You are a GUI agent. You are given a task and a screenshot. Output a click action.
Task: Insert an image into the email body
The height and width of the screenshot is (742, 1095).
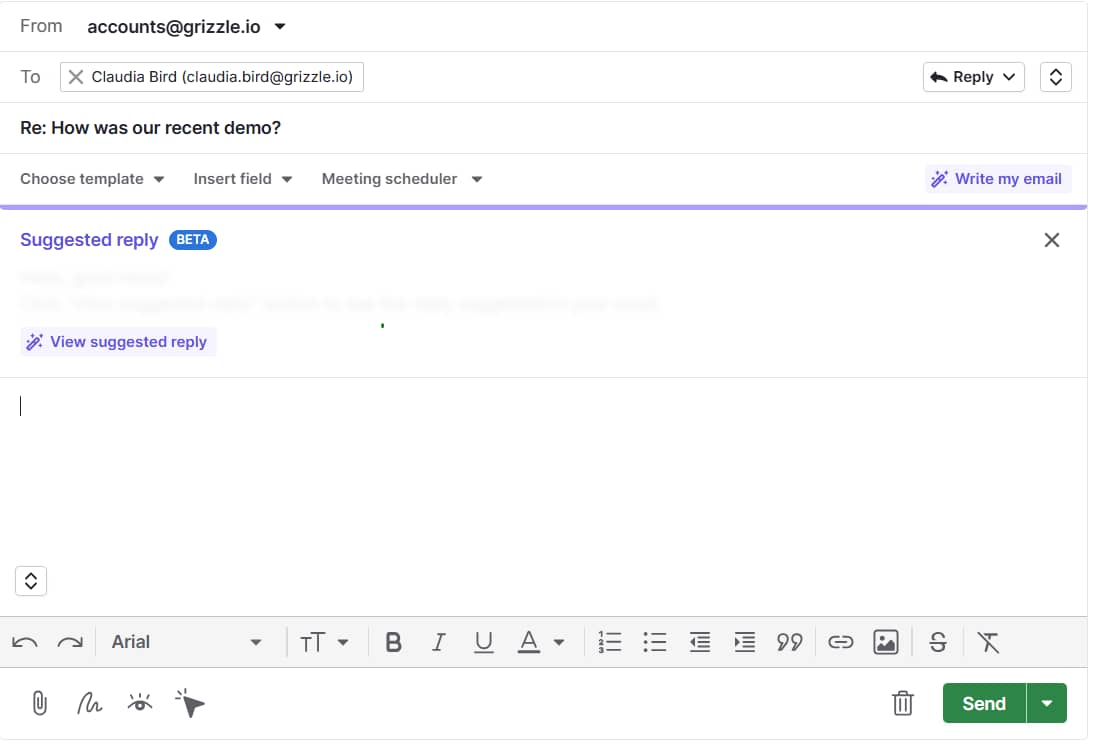click(x=887, y=642)
